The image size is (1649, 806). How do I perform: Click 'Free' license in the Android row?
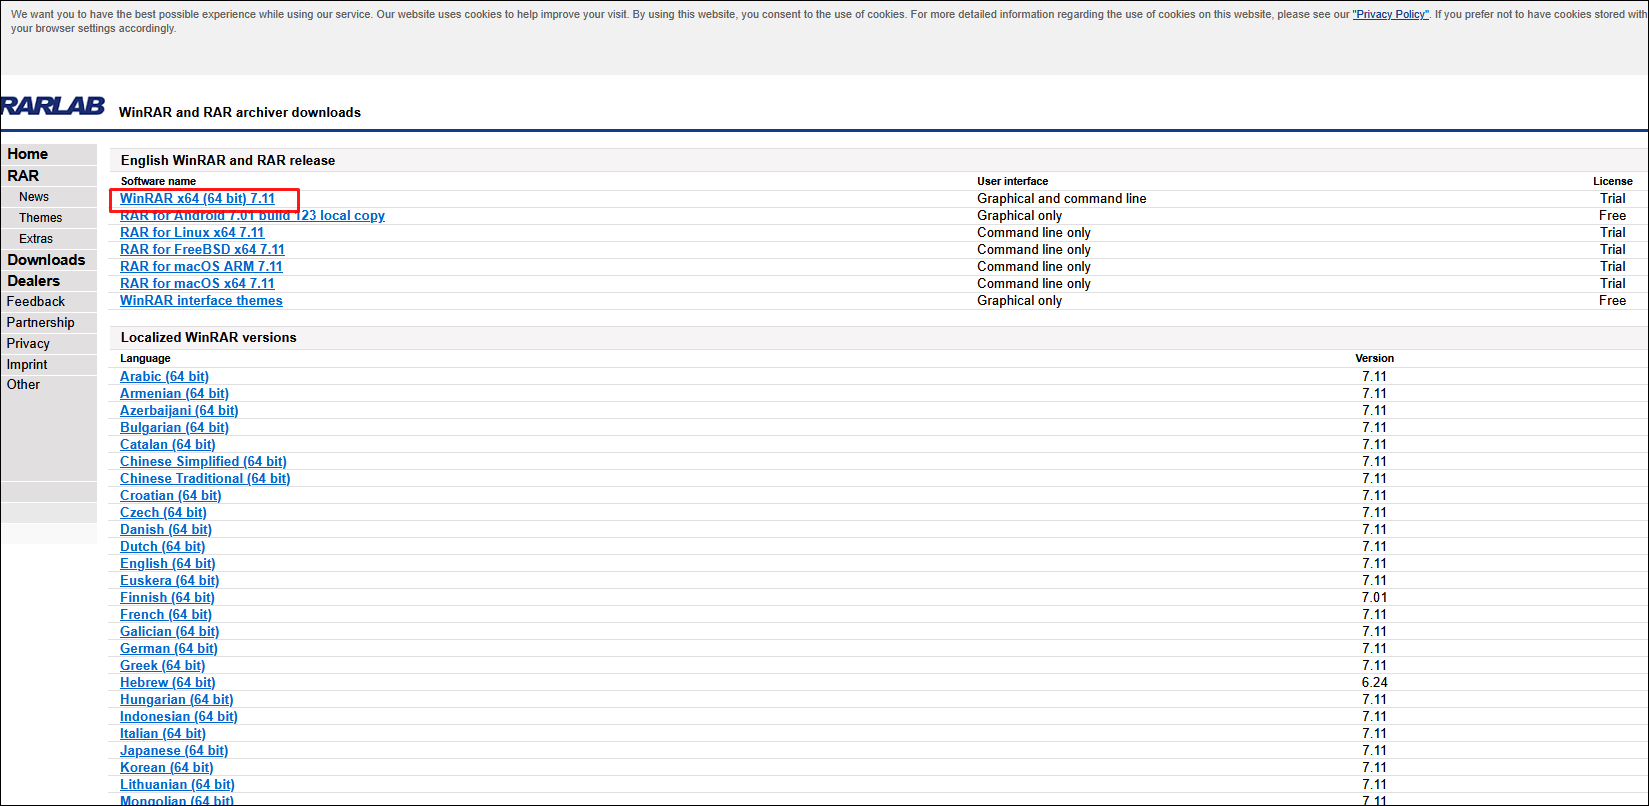[x=1613, y=216]
